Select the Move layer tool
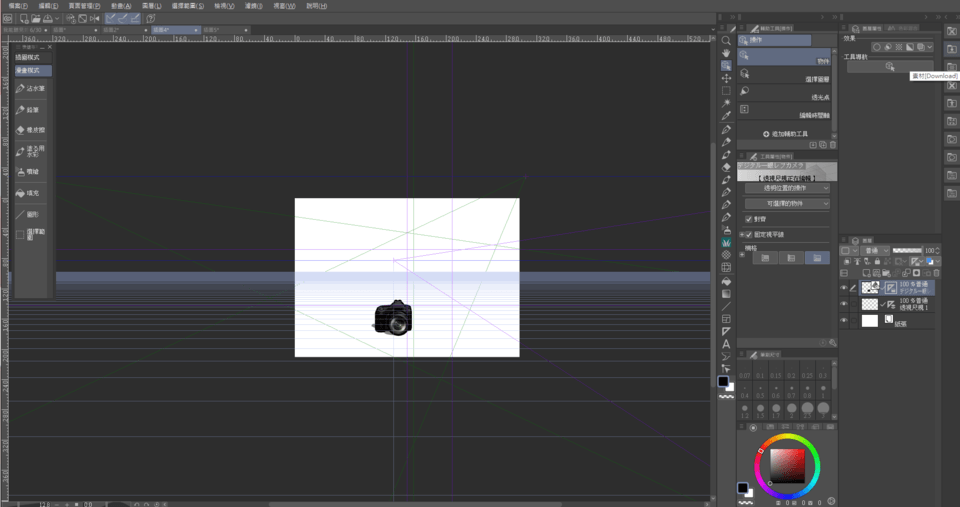 726,78
